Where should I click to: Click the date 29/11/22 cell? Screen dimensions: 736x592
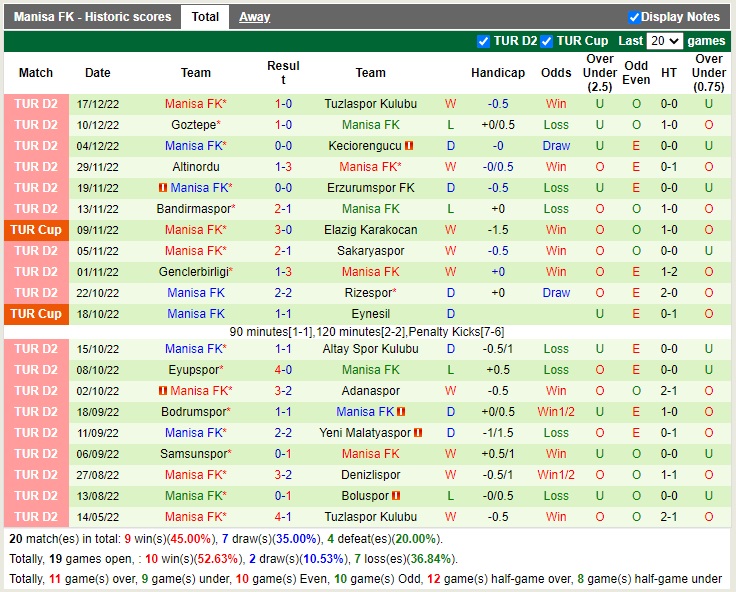pyautogui.click(x=98, y=167)
